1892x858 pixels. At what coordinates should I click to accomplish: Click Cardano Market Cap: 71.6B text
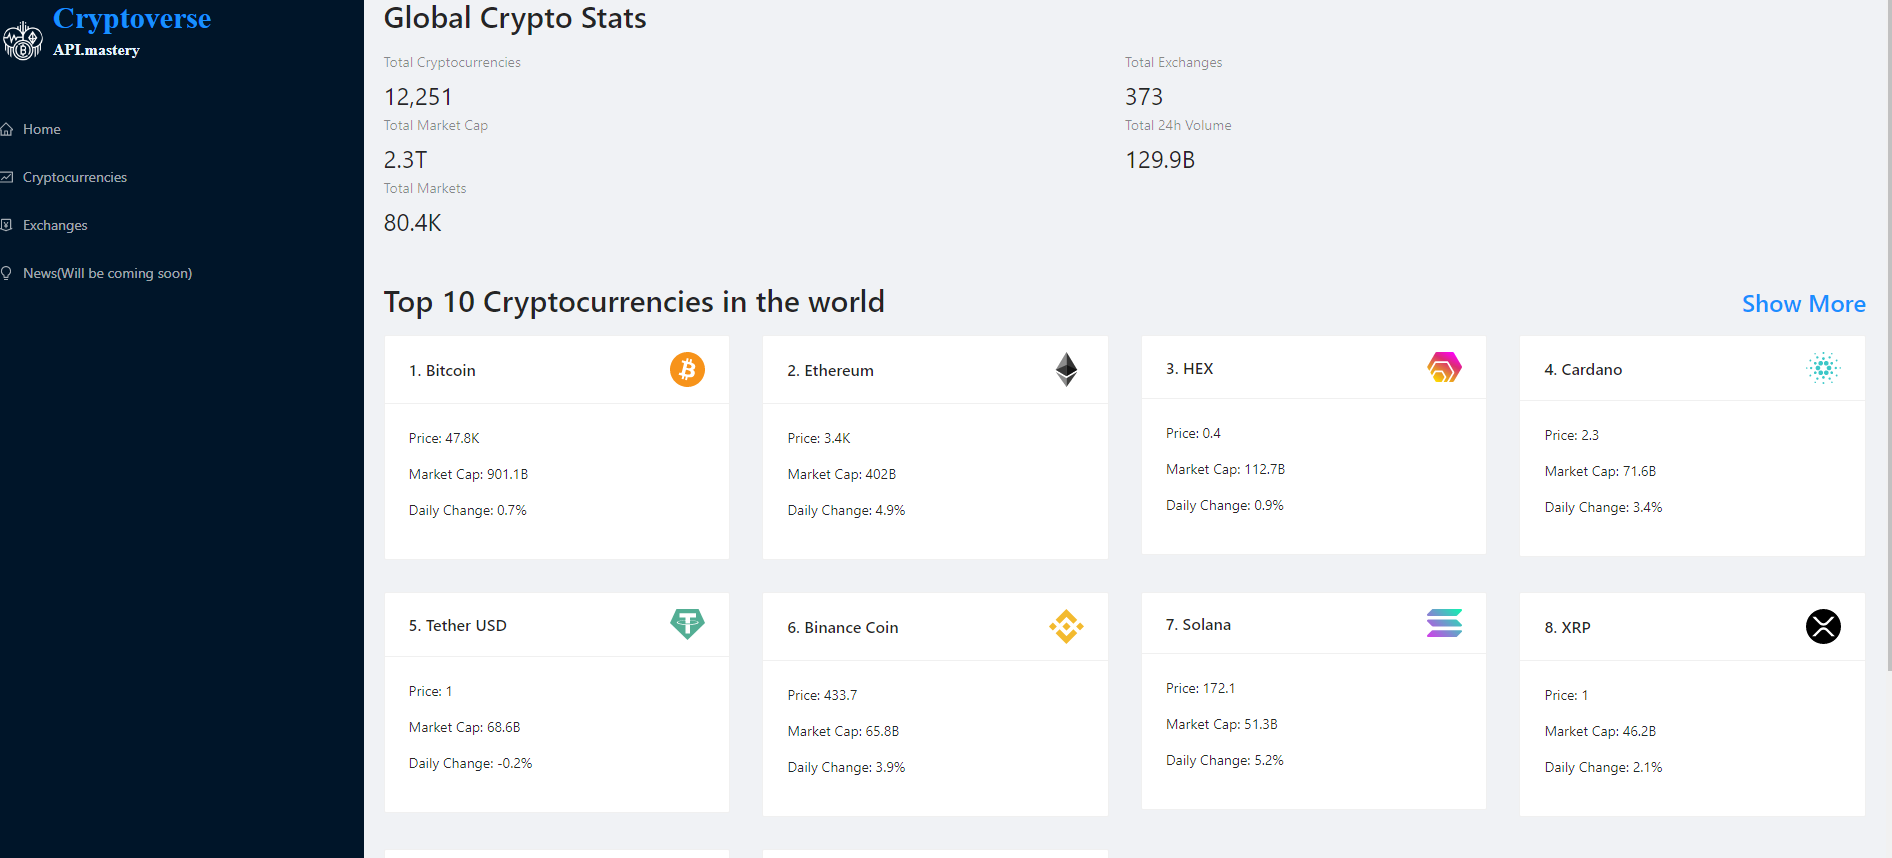(x=1600, y=471)
